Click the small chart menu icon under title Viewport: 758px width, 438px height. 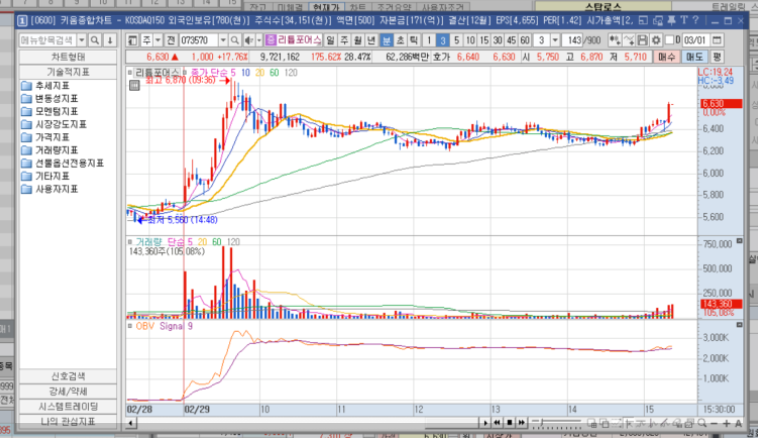coord(134,86)
